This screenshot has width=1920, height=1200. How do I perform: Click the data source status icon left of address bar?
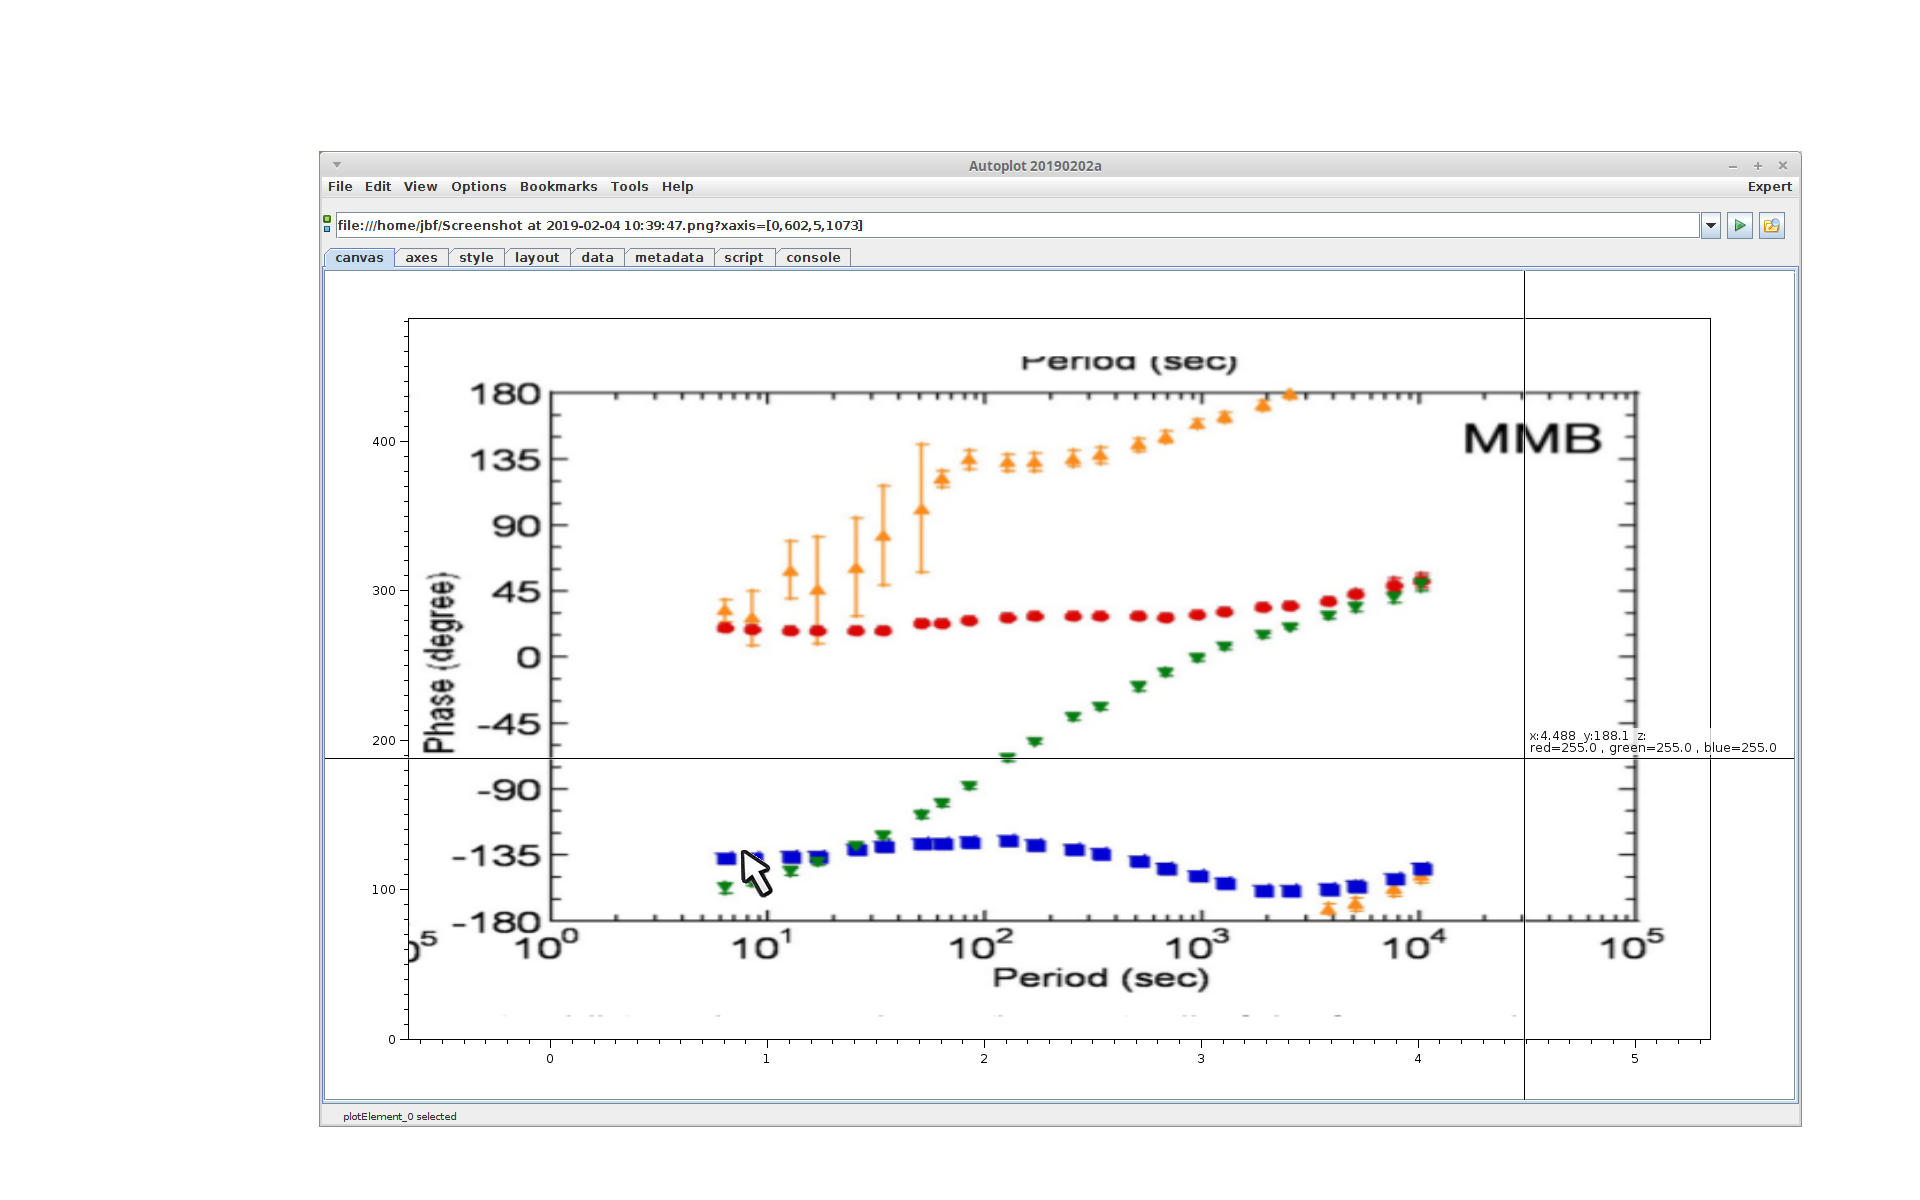coord(327,224)
